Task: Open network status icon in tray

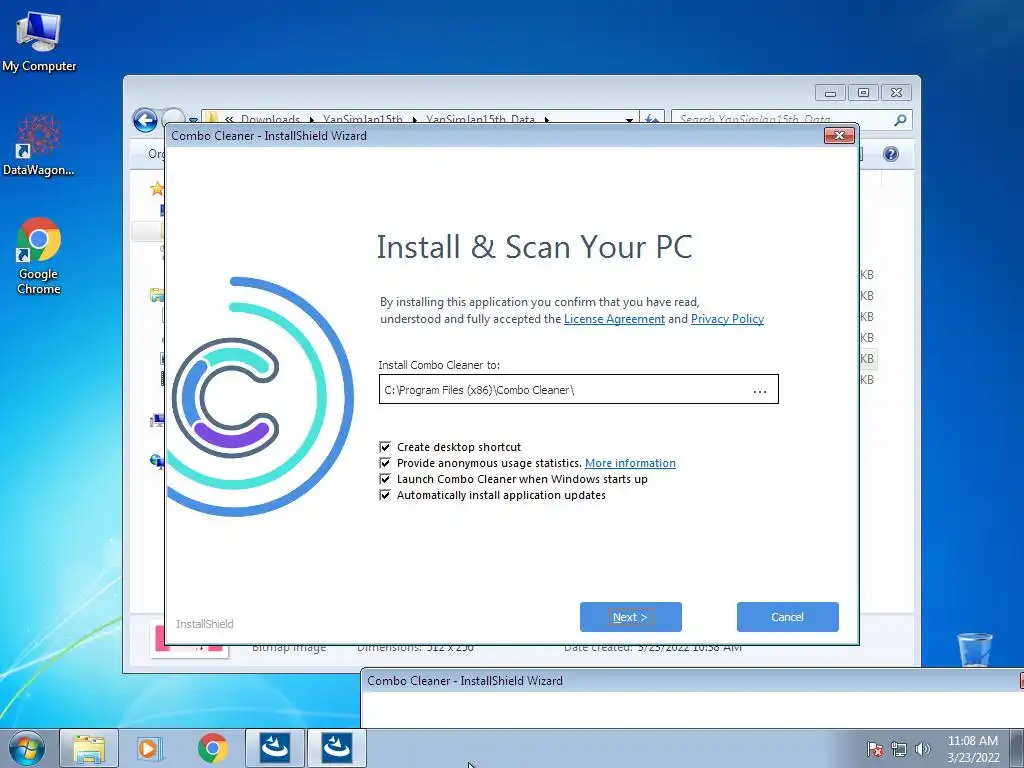Action: coord(899,749)
